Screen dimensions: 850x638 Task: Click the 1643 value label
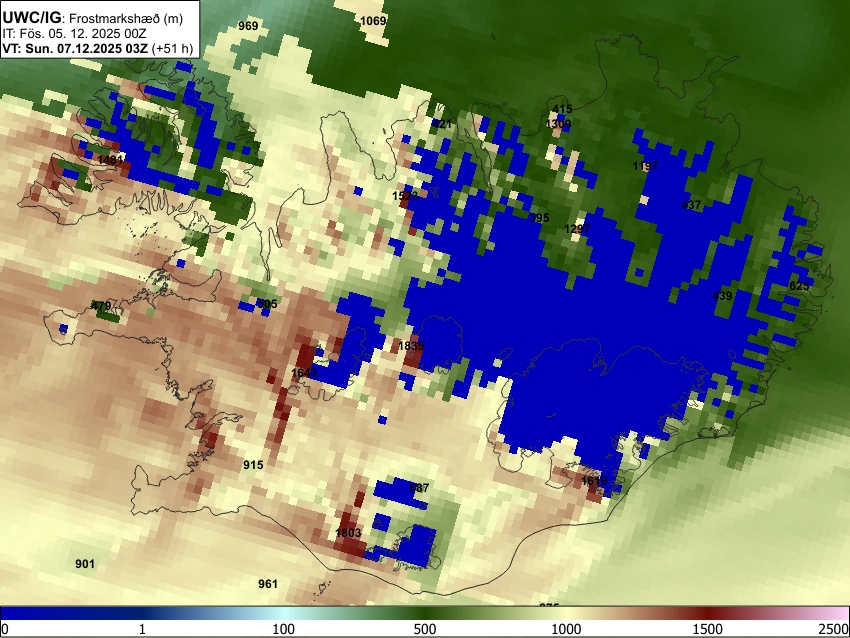click(x=304, y=372)
